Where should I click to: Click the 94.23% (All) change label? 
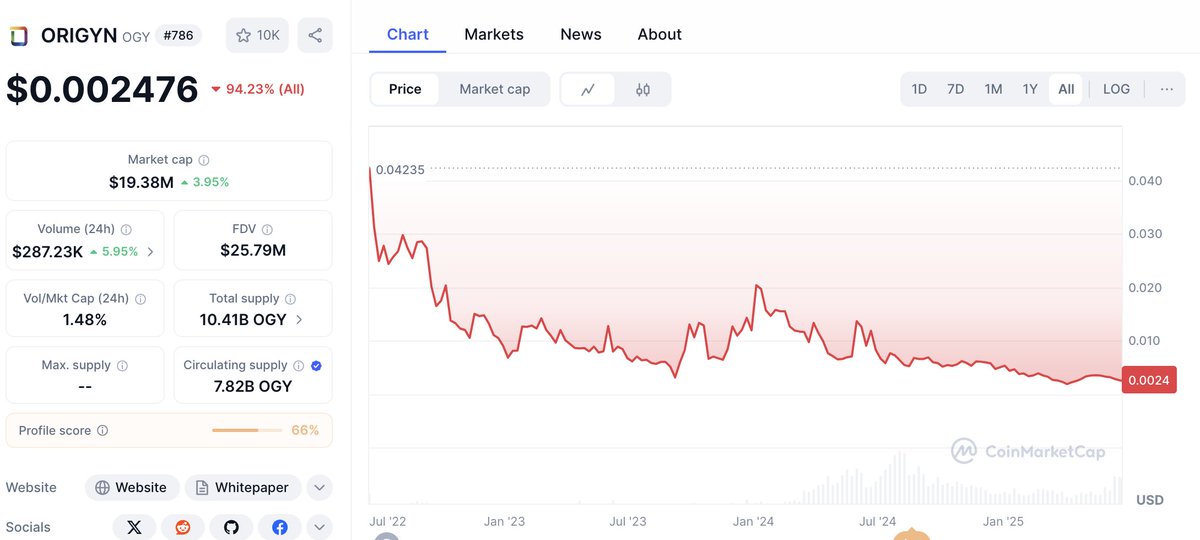coord(265,89)
